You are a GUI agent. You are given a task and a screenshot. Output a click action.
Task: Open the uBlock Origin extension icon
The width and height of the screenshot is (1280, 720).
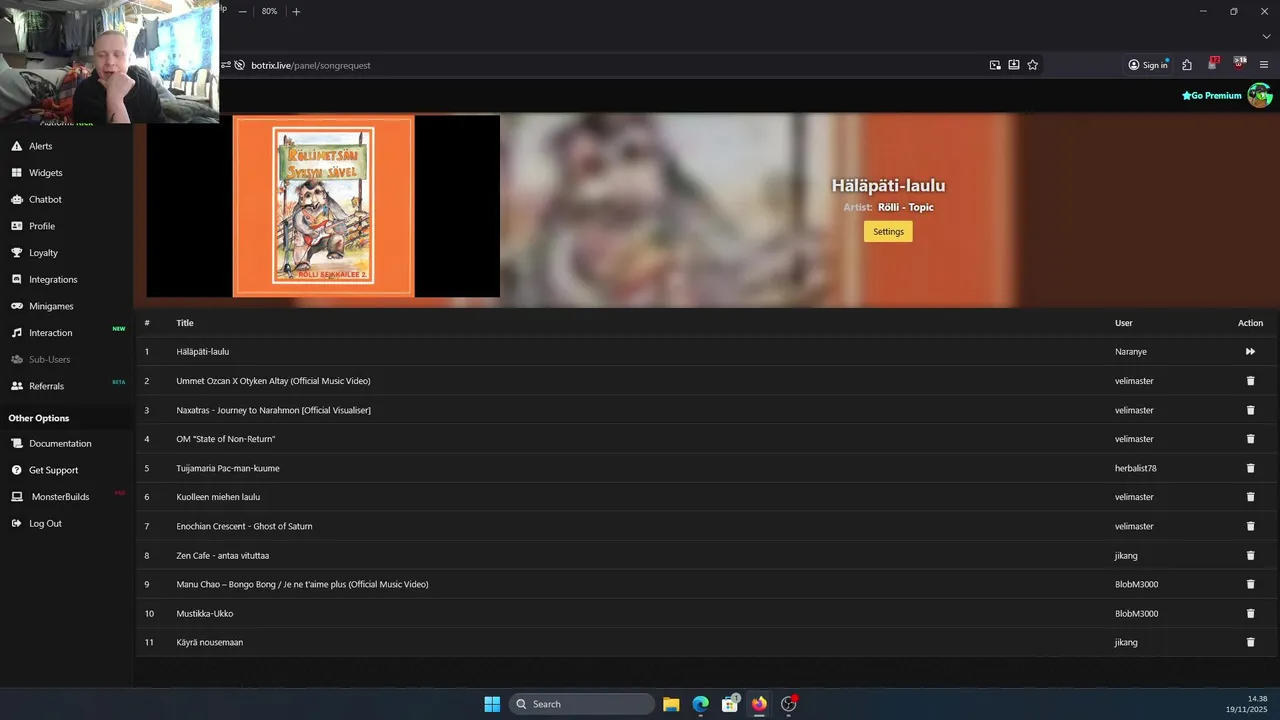[x=1239, y=64]
